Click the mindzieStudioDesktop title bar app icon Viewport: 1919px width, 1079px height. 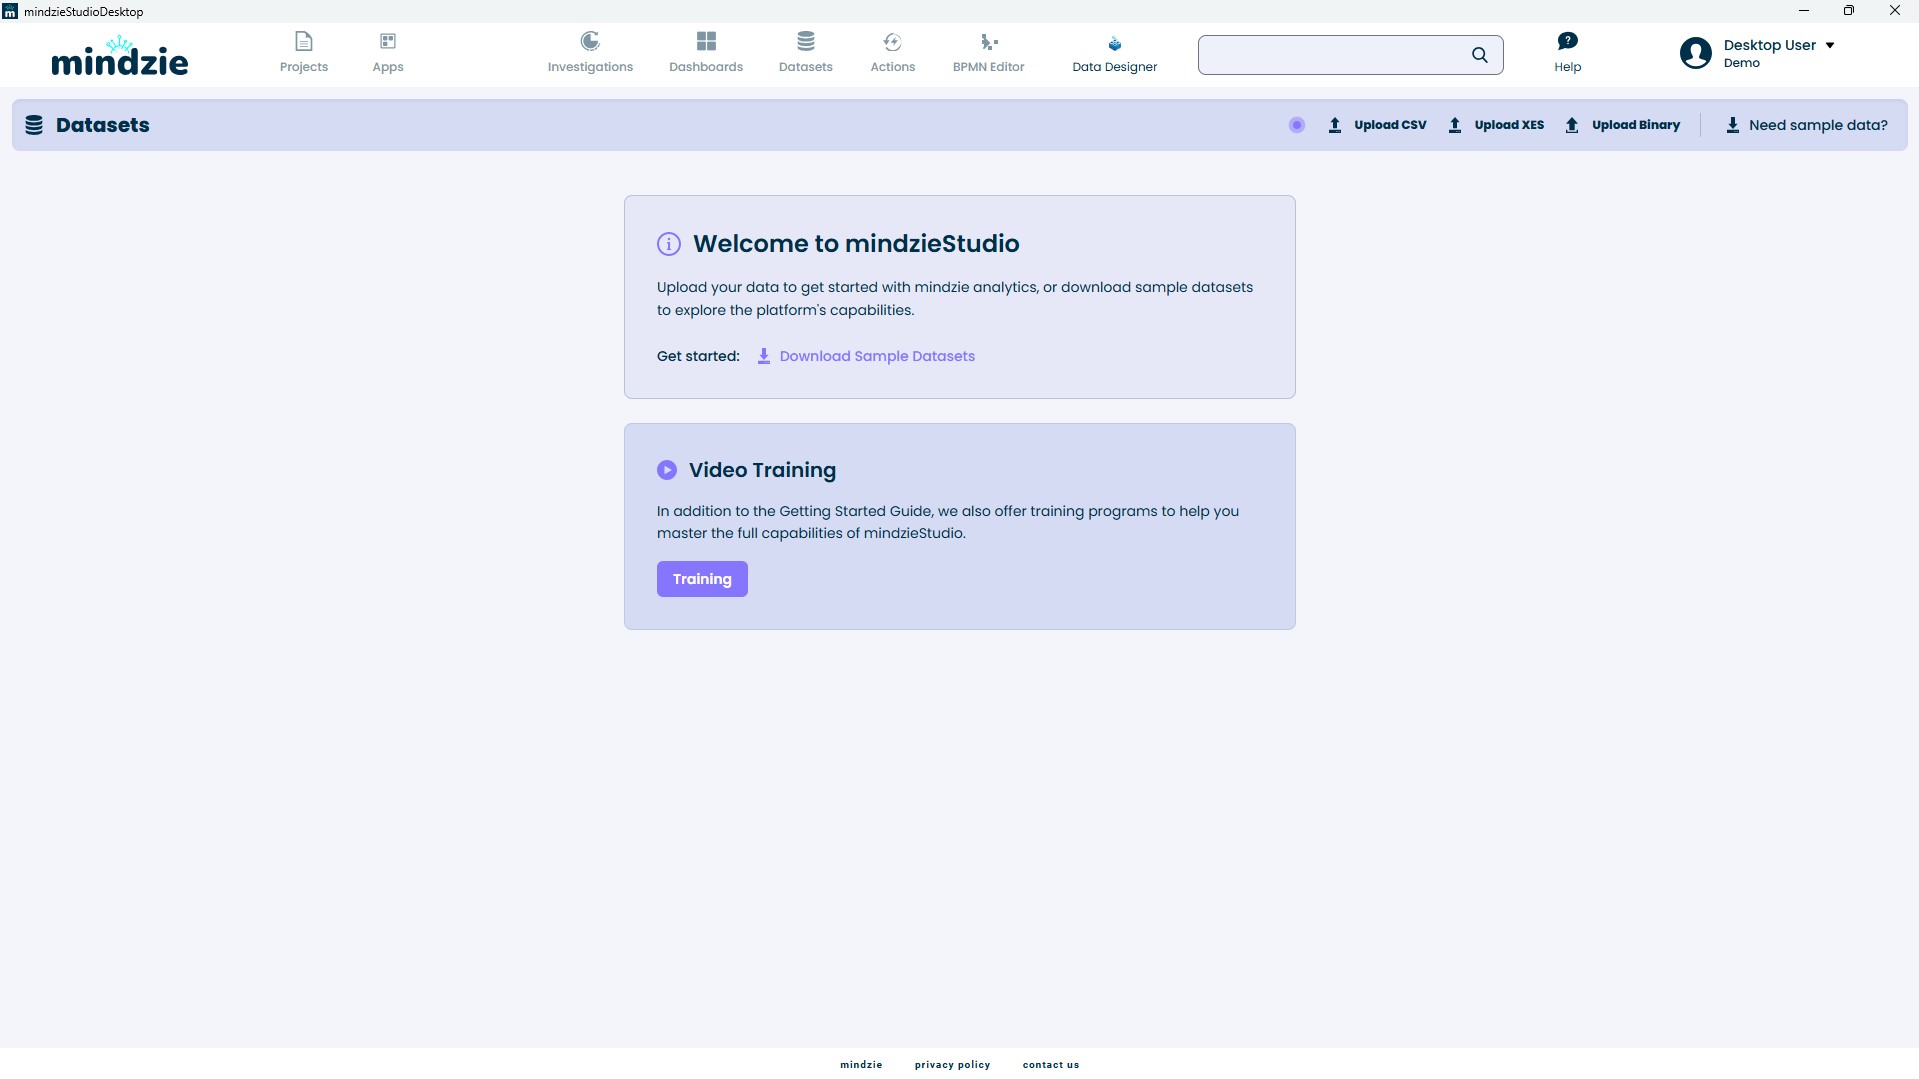coord(10,12)
